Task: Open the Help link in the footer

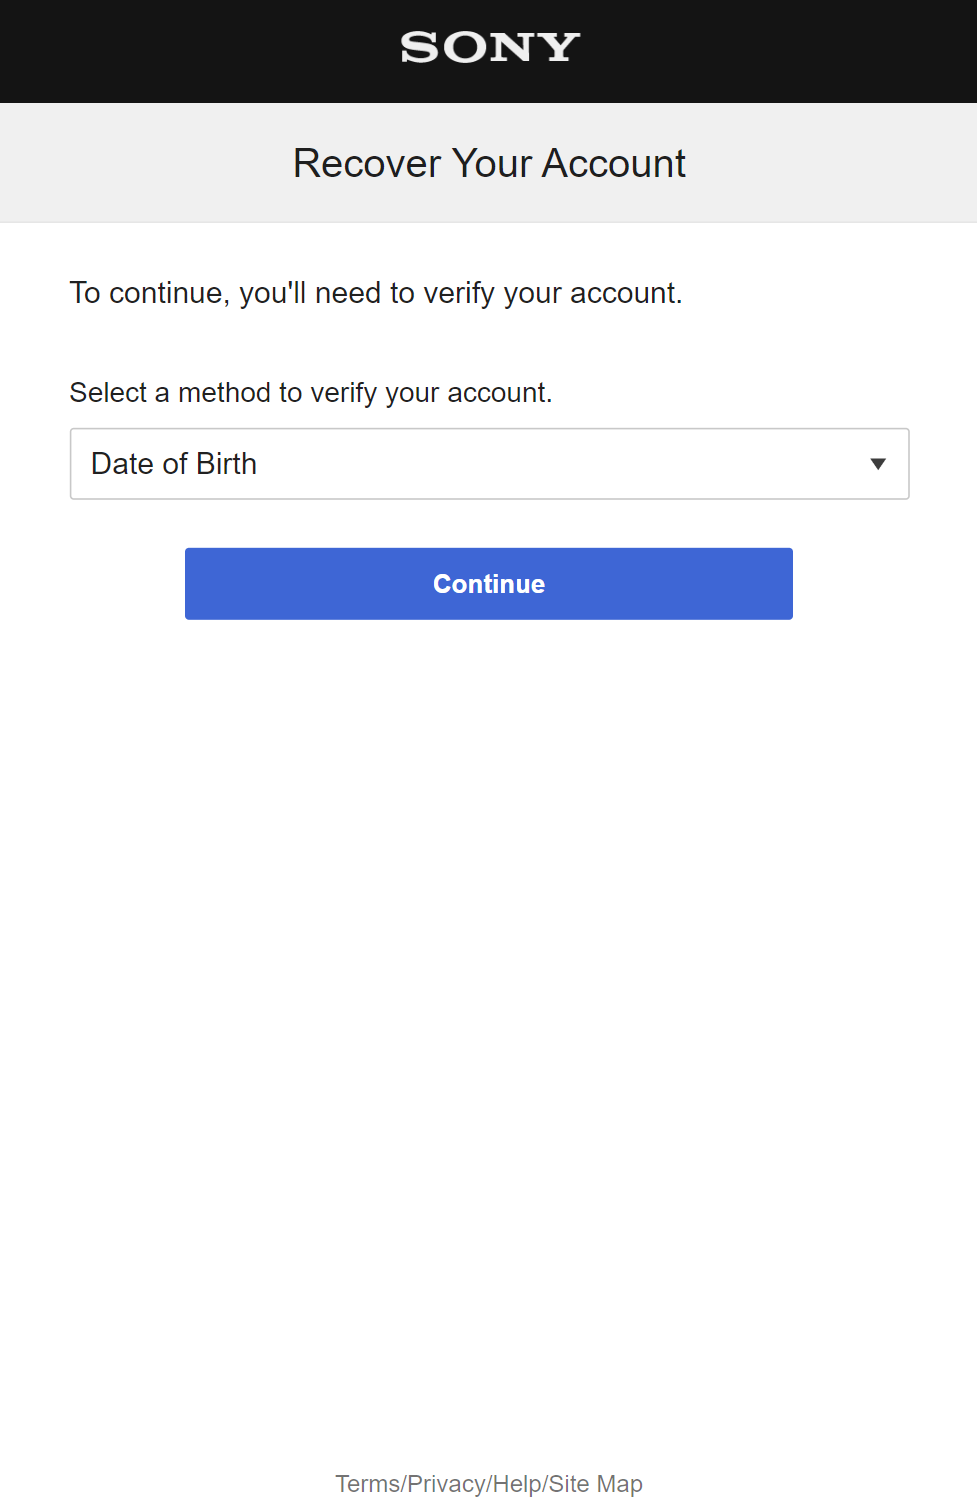Action: [x=517, y=1484]
